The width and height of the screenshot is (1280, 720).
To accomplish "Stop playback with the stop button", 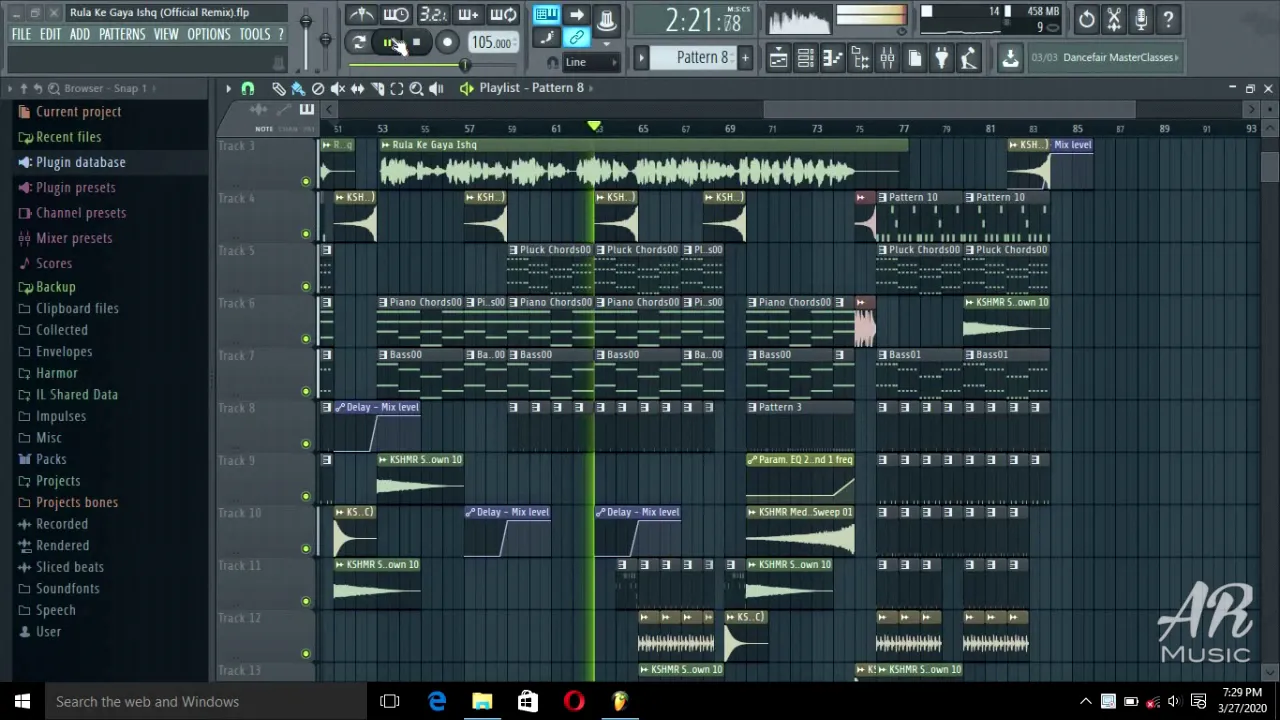I will click(x=416, y=42).
